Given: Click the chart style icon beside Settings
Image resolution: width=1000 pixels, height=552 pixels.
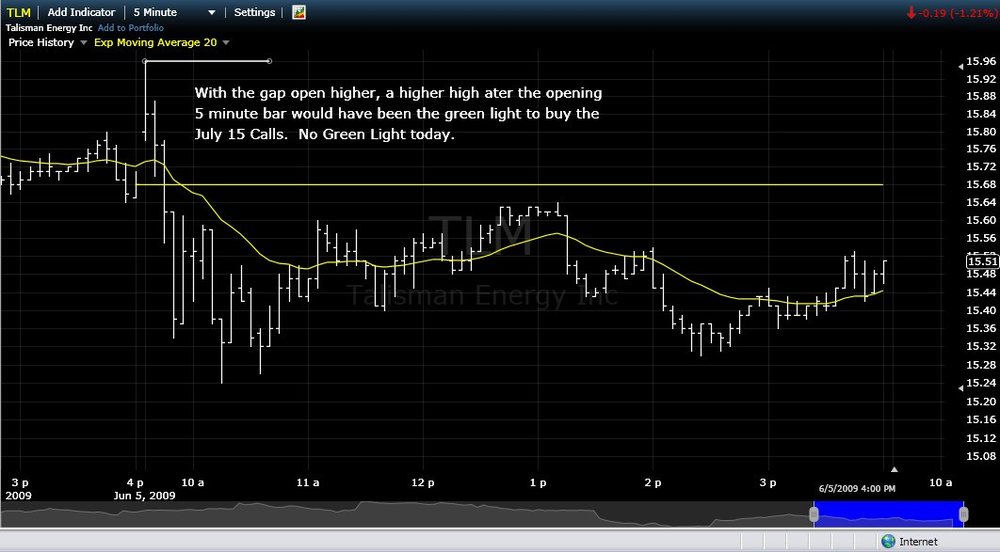Looking at the screenshot, I should 298,12.
